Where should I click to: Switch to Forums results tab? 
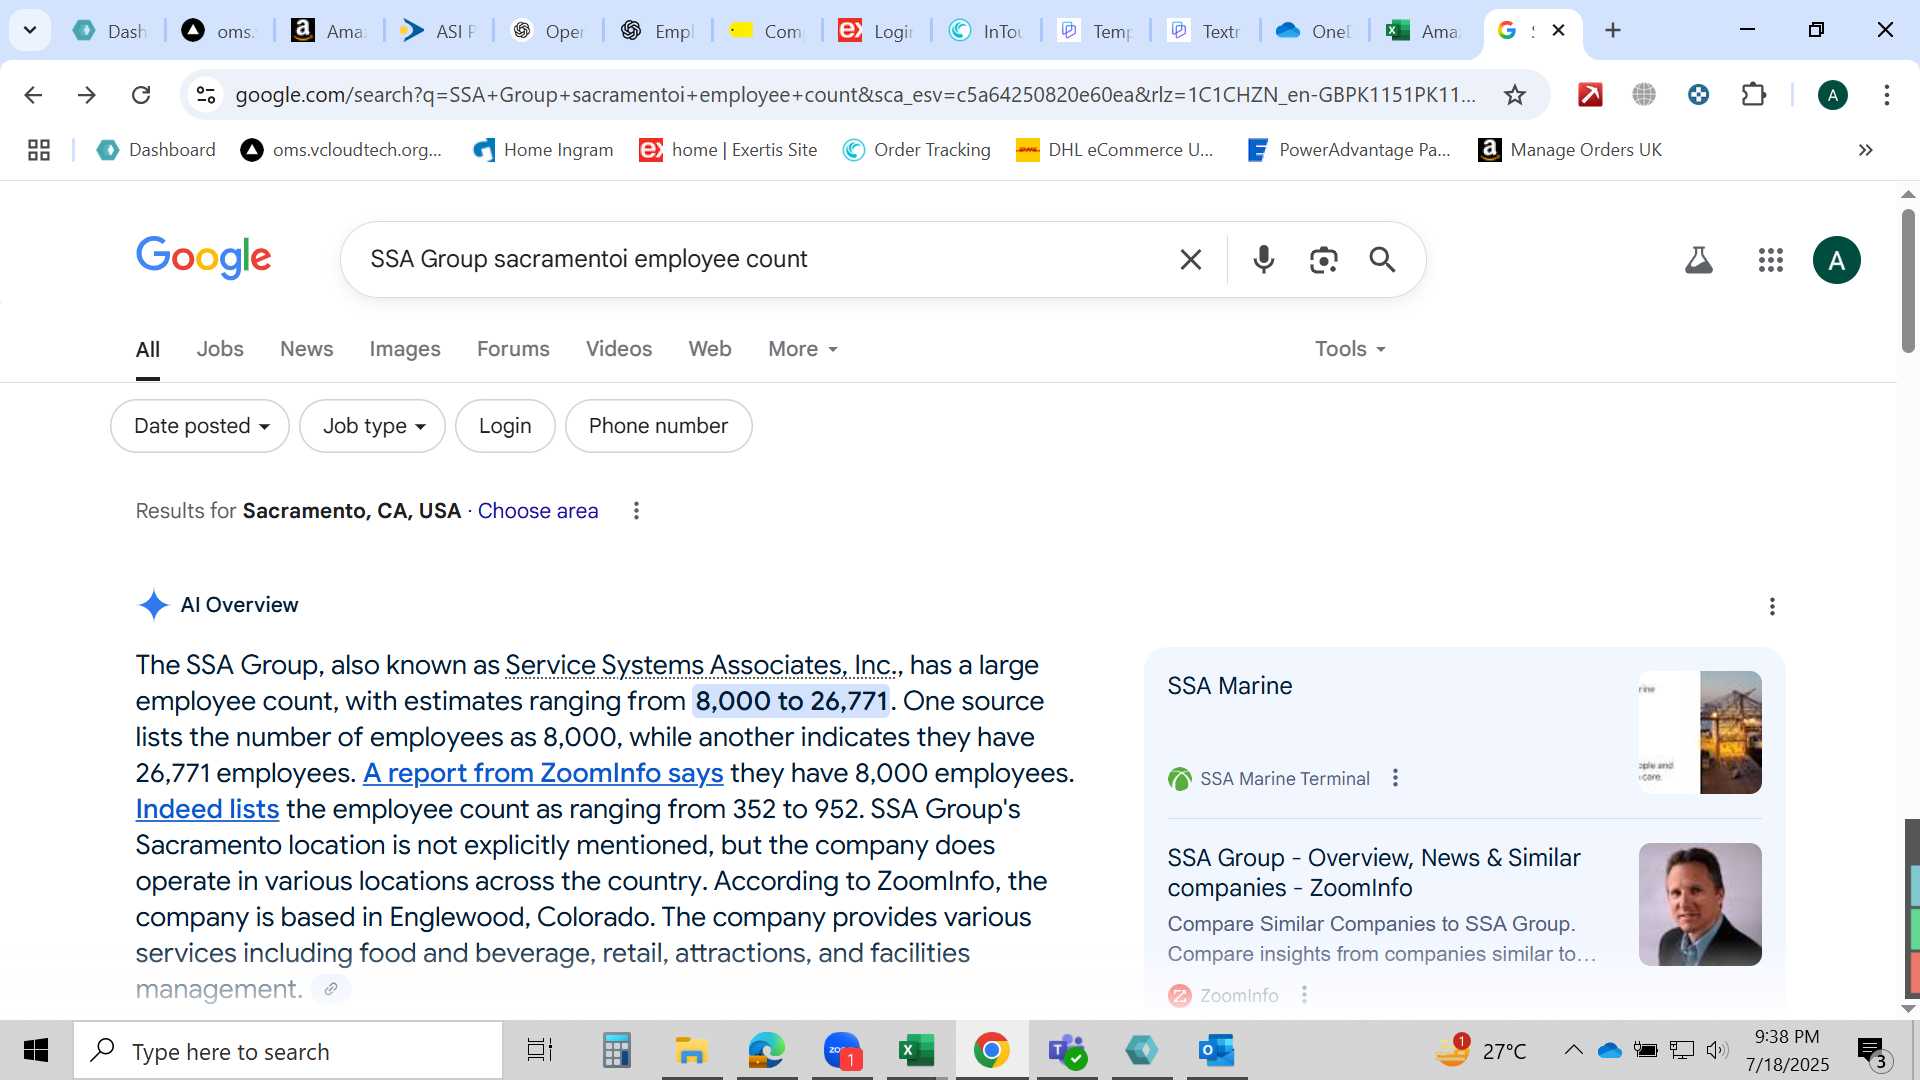click(x=513, y=349)
